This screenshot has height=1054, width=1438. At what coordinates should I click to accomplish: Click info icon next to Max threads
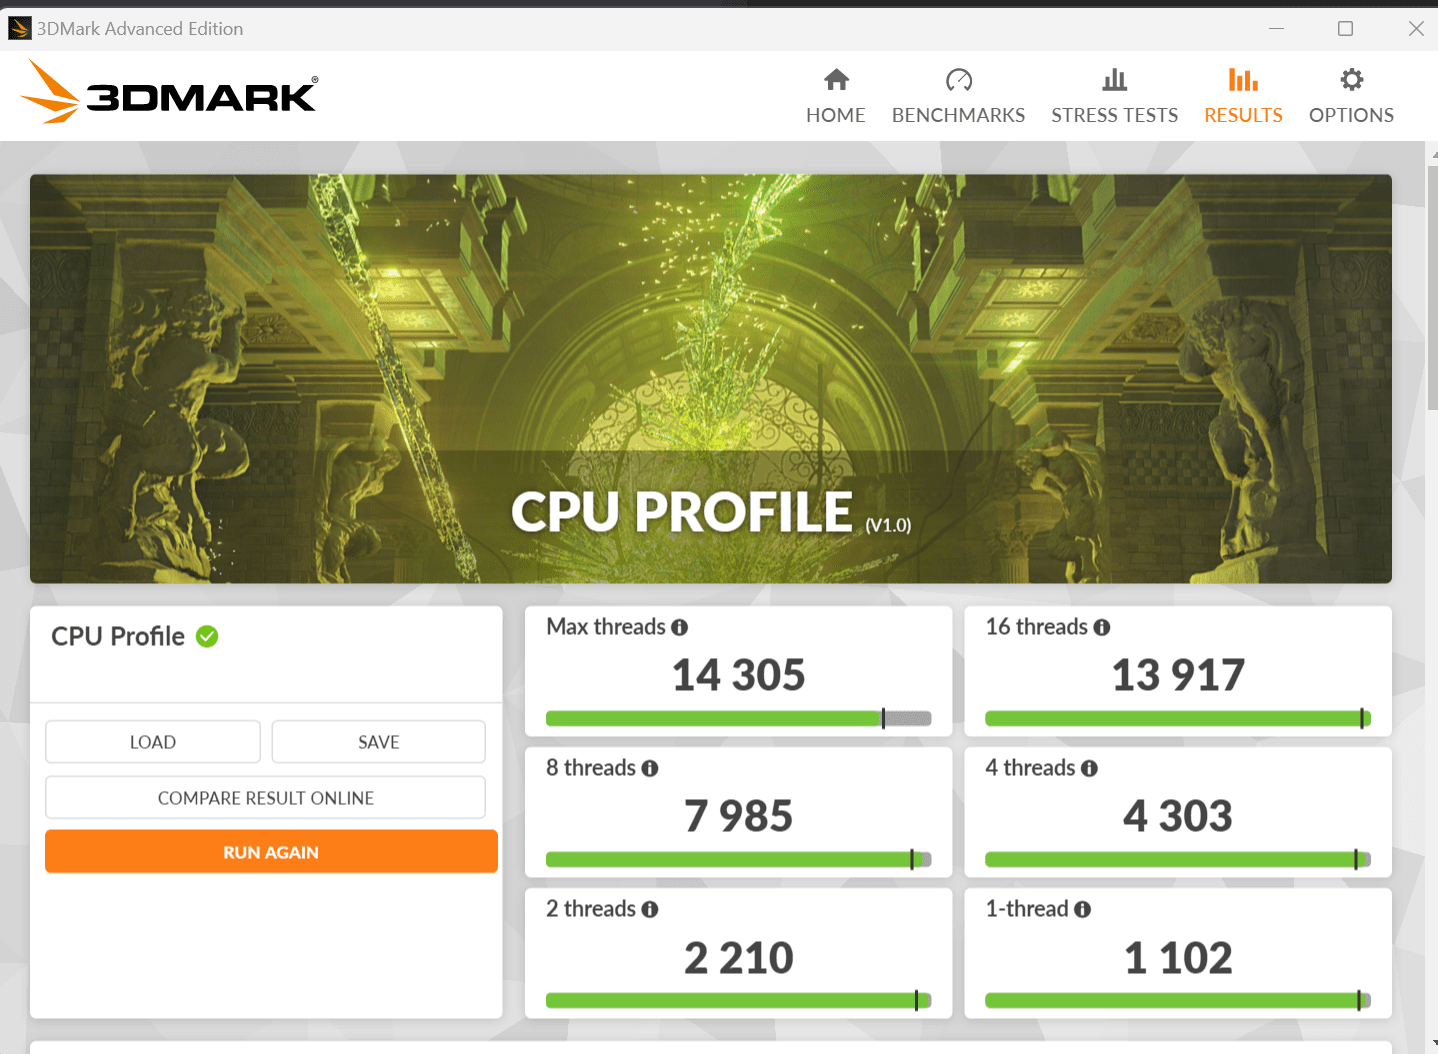680,627
